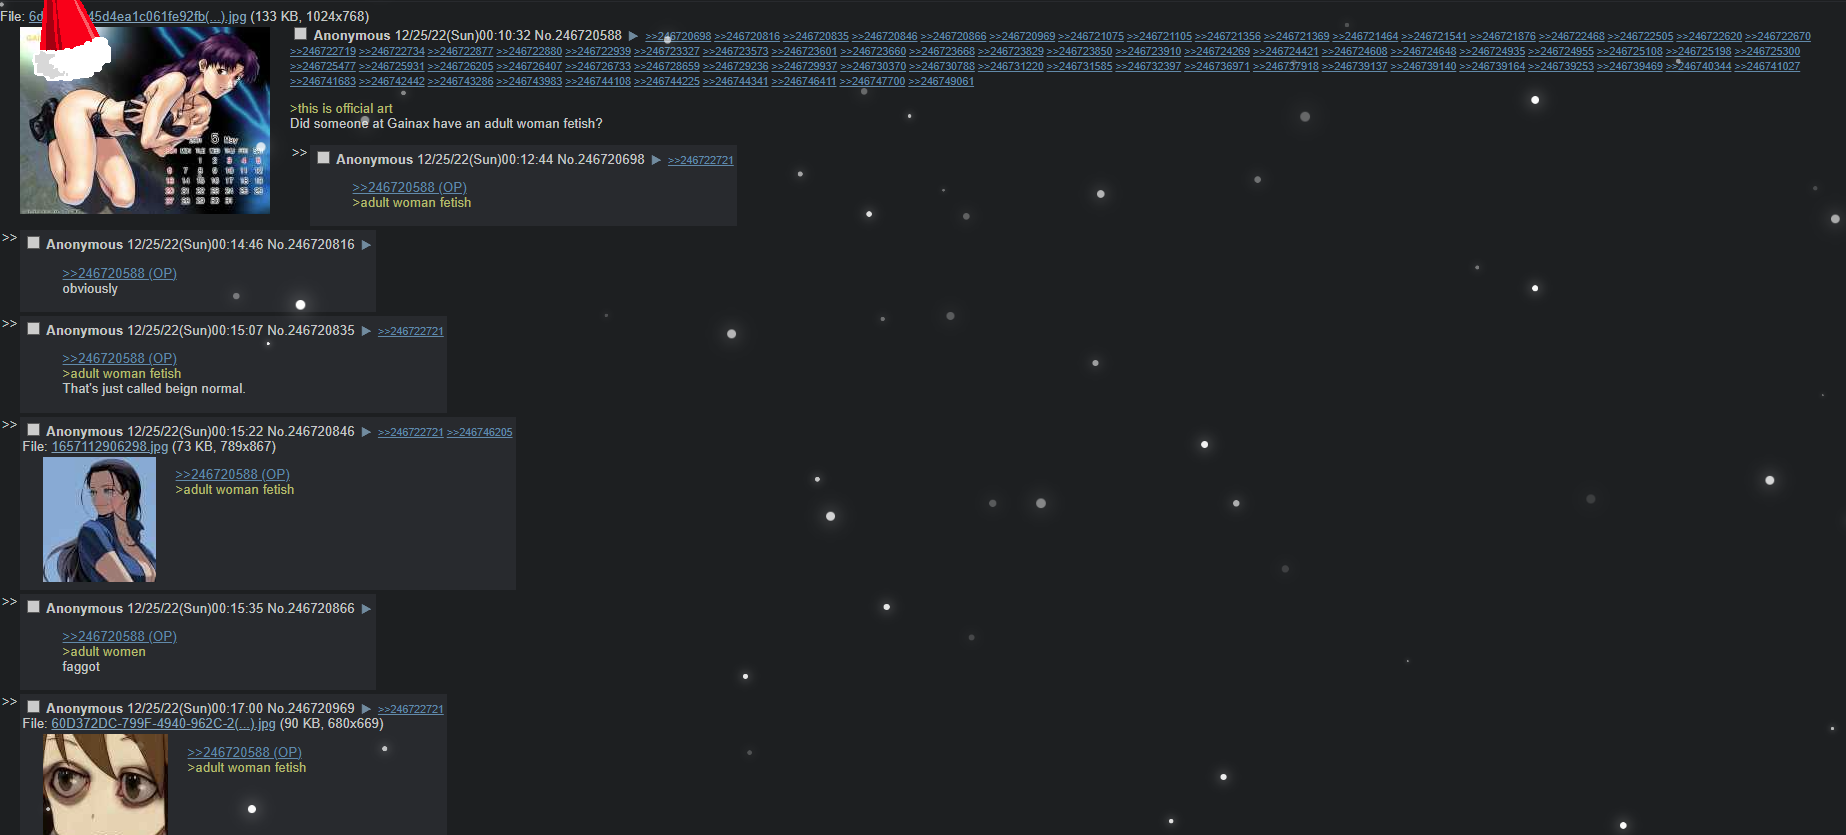Open backlink >>246722721 on post No.246720969

[411, 709]
